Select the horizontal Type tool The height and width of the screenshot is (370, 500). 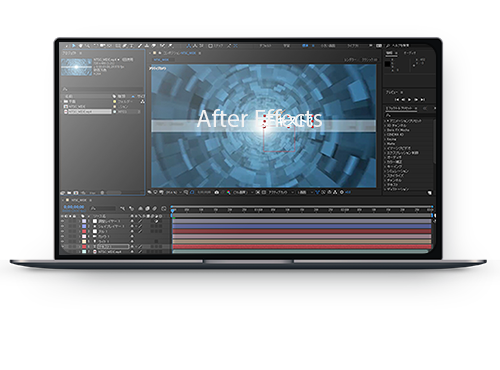click(132, 46)
